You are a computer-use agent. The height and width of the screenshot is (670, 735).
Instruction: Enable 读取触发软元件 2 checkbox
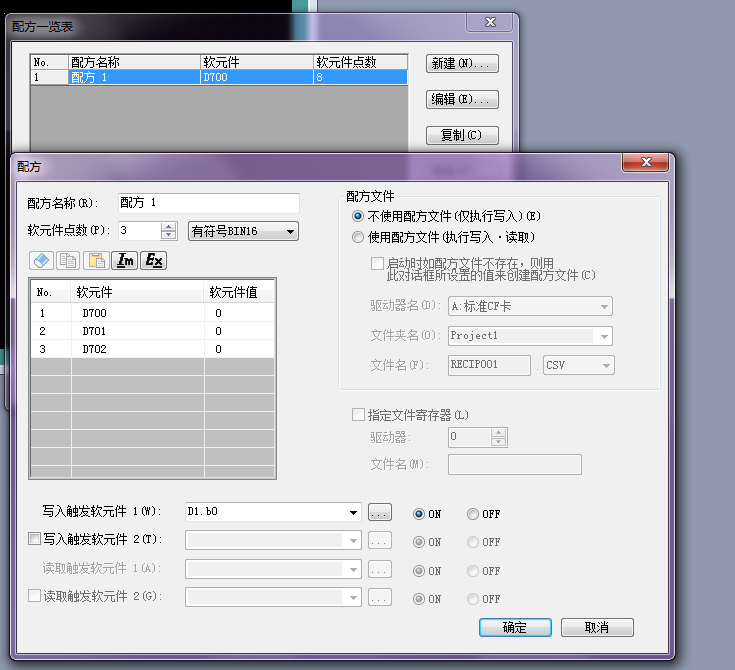point(35,597)
